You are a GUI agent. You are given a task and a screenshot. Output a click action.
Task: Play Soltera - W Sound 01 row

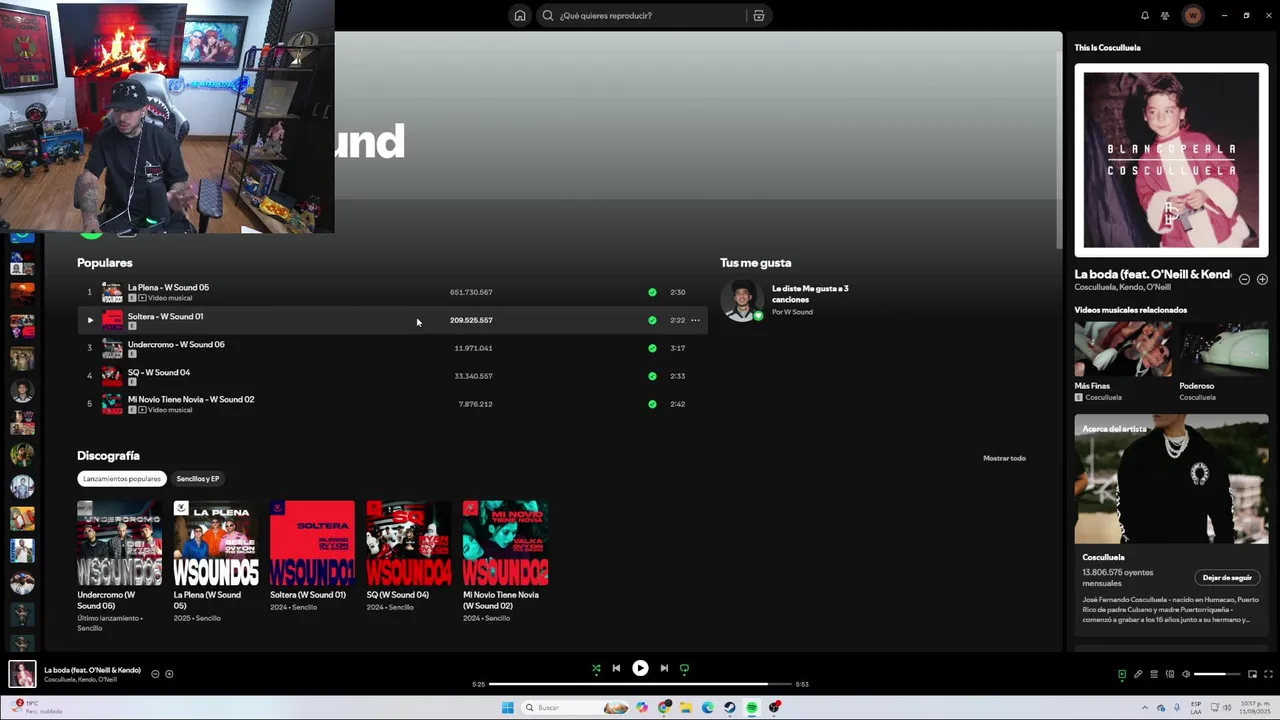coord(89,320)
